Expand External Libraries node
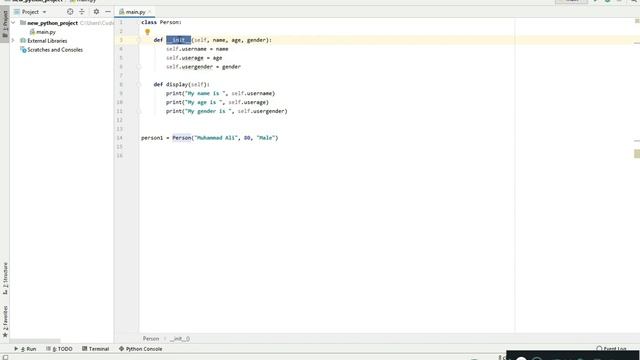The width and height of the screenshot is (640, 360). click(13, 41)
